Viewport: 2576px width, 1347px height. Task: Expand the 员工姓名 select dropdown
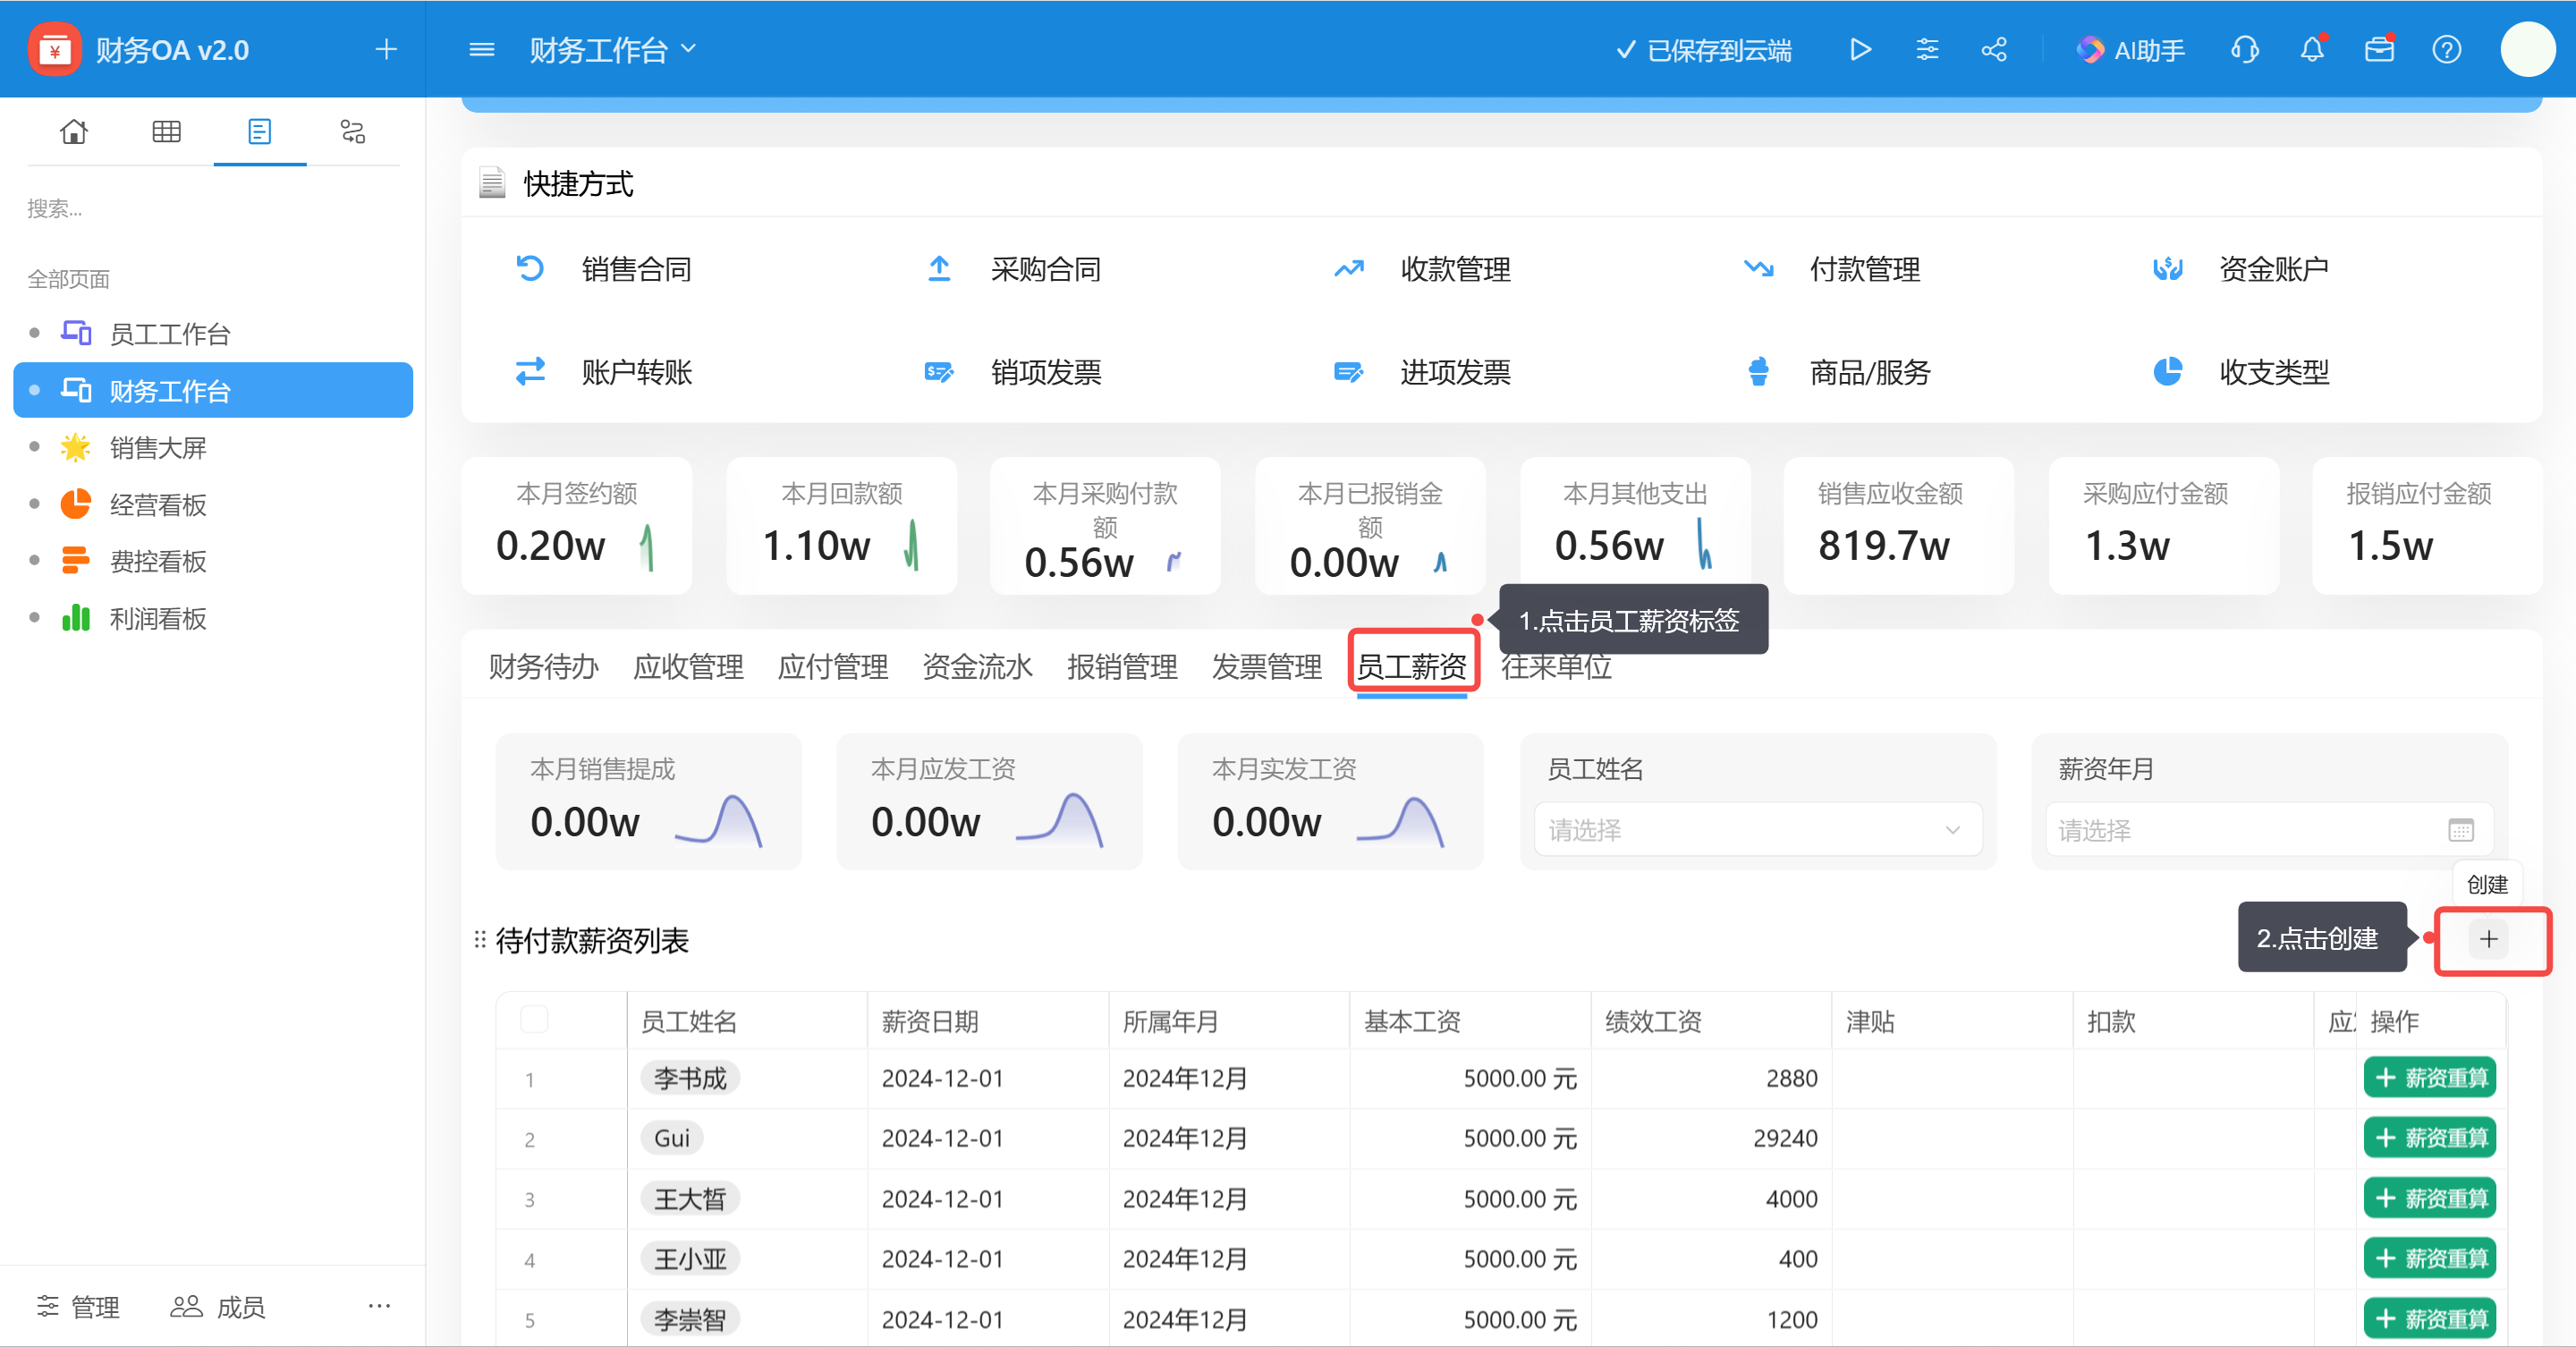pos(1758,829)
